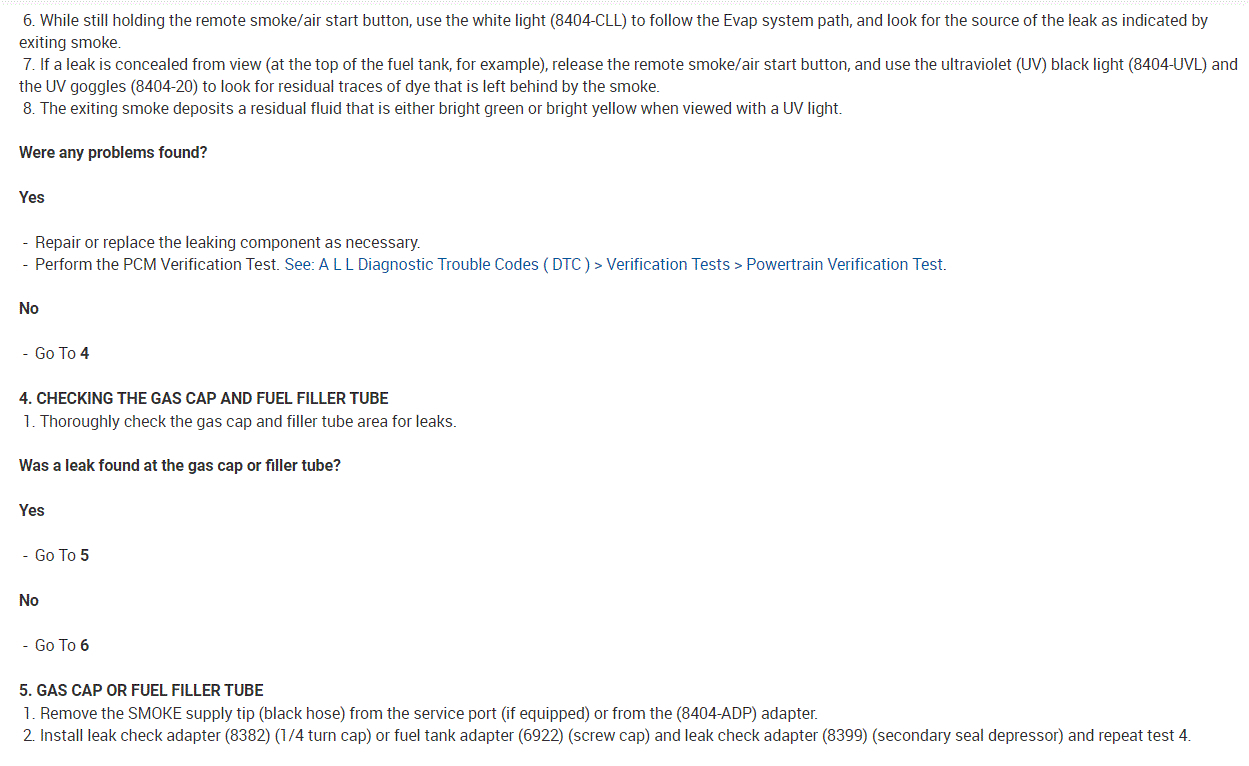1249x766 pixels.
Task: Open the Powertrain Verification Test link
Action: pyautogui.click(x=845, y=265)
